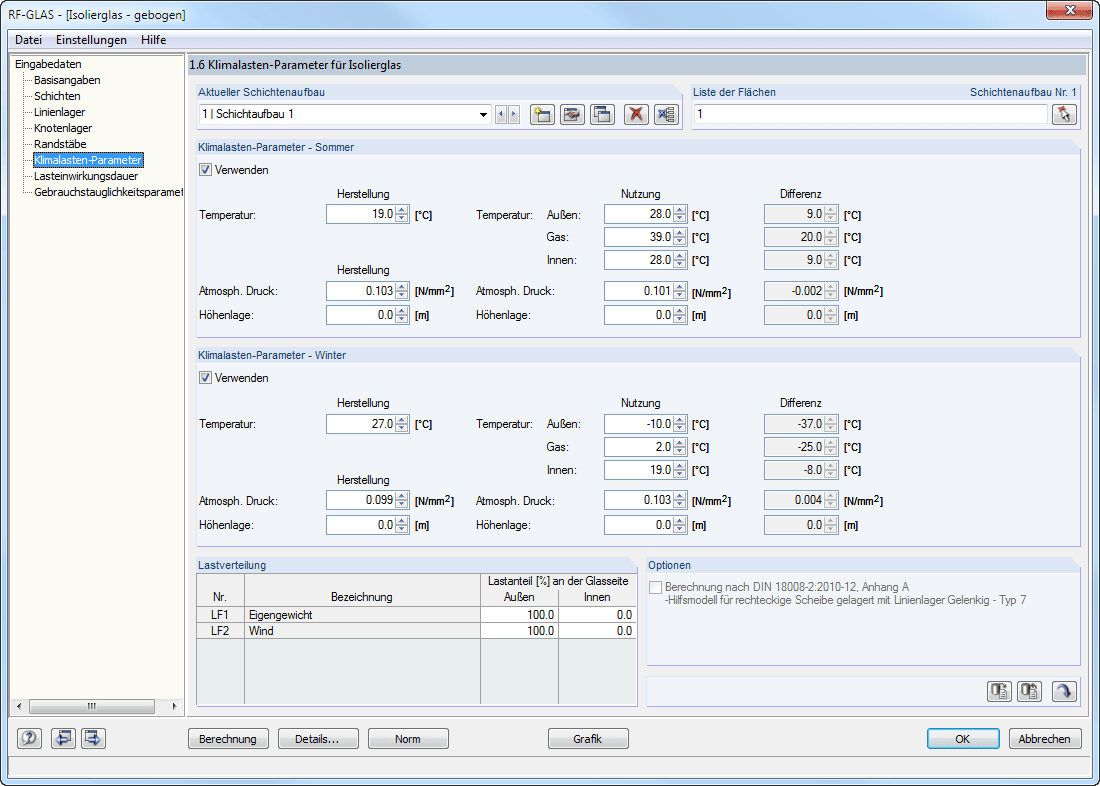Select Lasteinwirkungsdauer in the navigation tree
Viewport: 1100px width, 786px height.
(x=86, y=176)
